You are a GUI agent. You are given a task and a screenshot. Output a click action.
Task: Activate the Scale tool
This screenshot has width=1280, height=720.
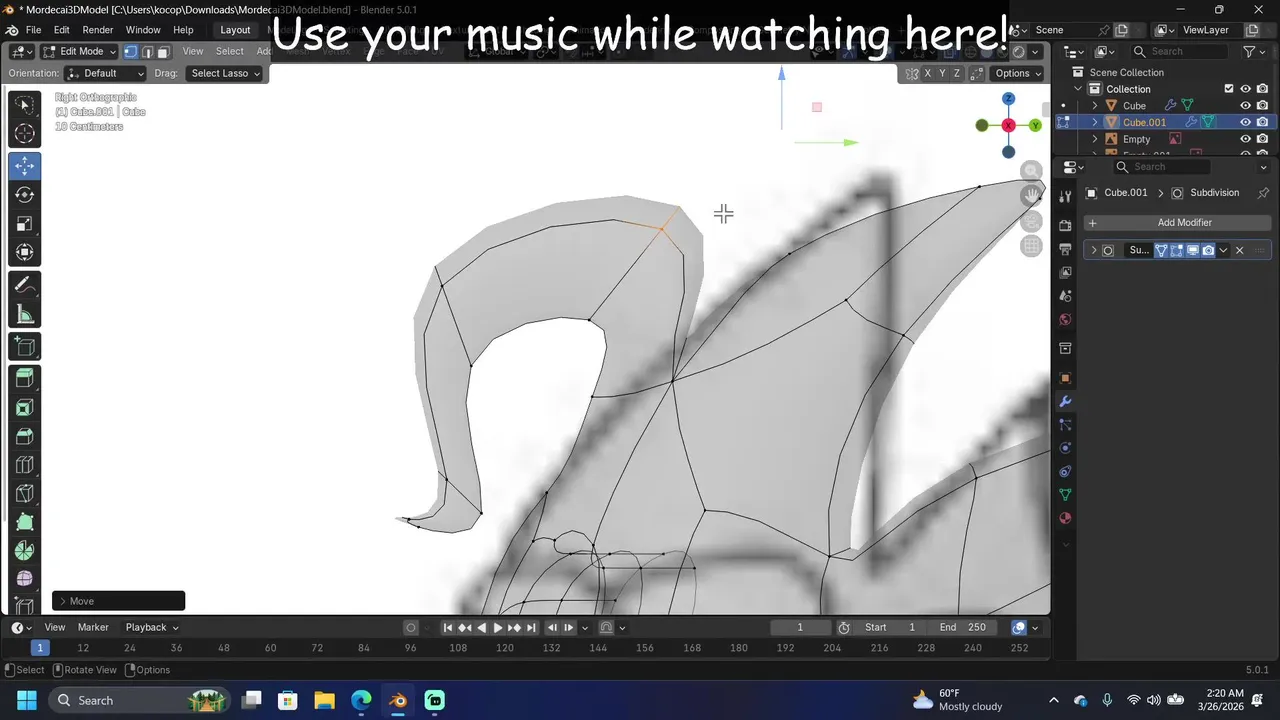25,224
